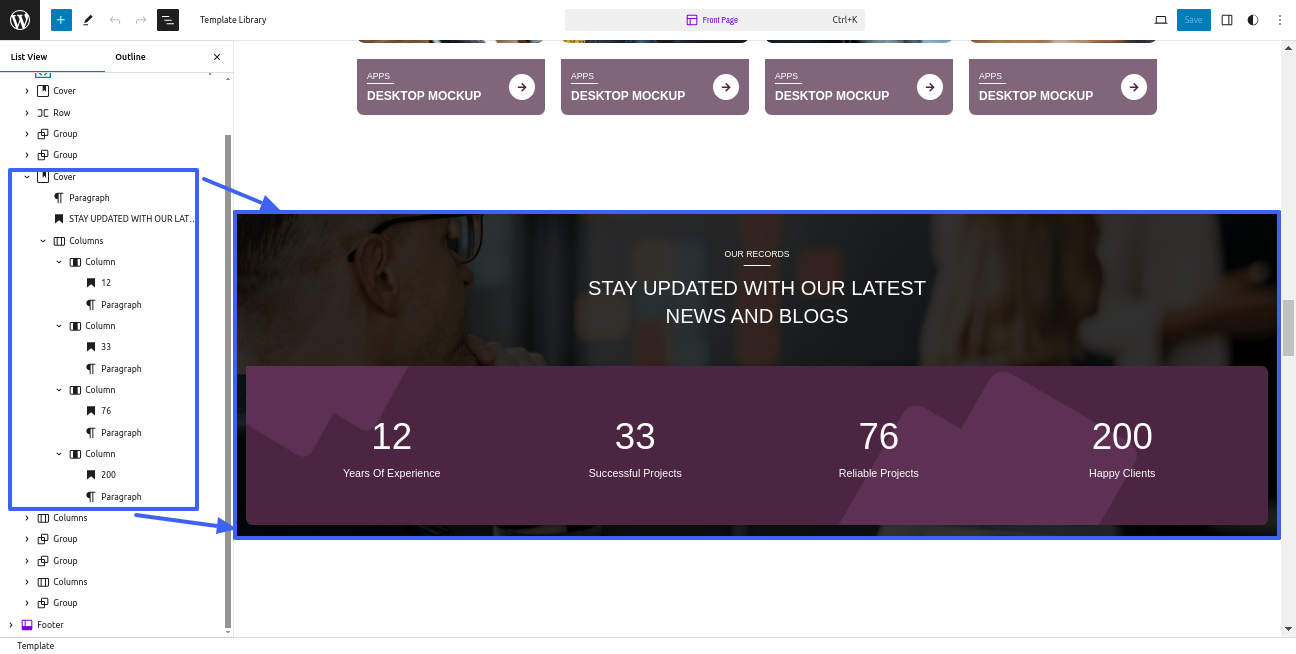
Task: Click the List View panel scrollbar thumb
Action: (x=228, y=380)
